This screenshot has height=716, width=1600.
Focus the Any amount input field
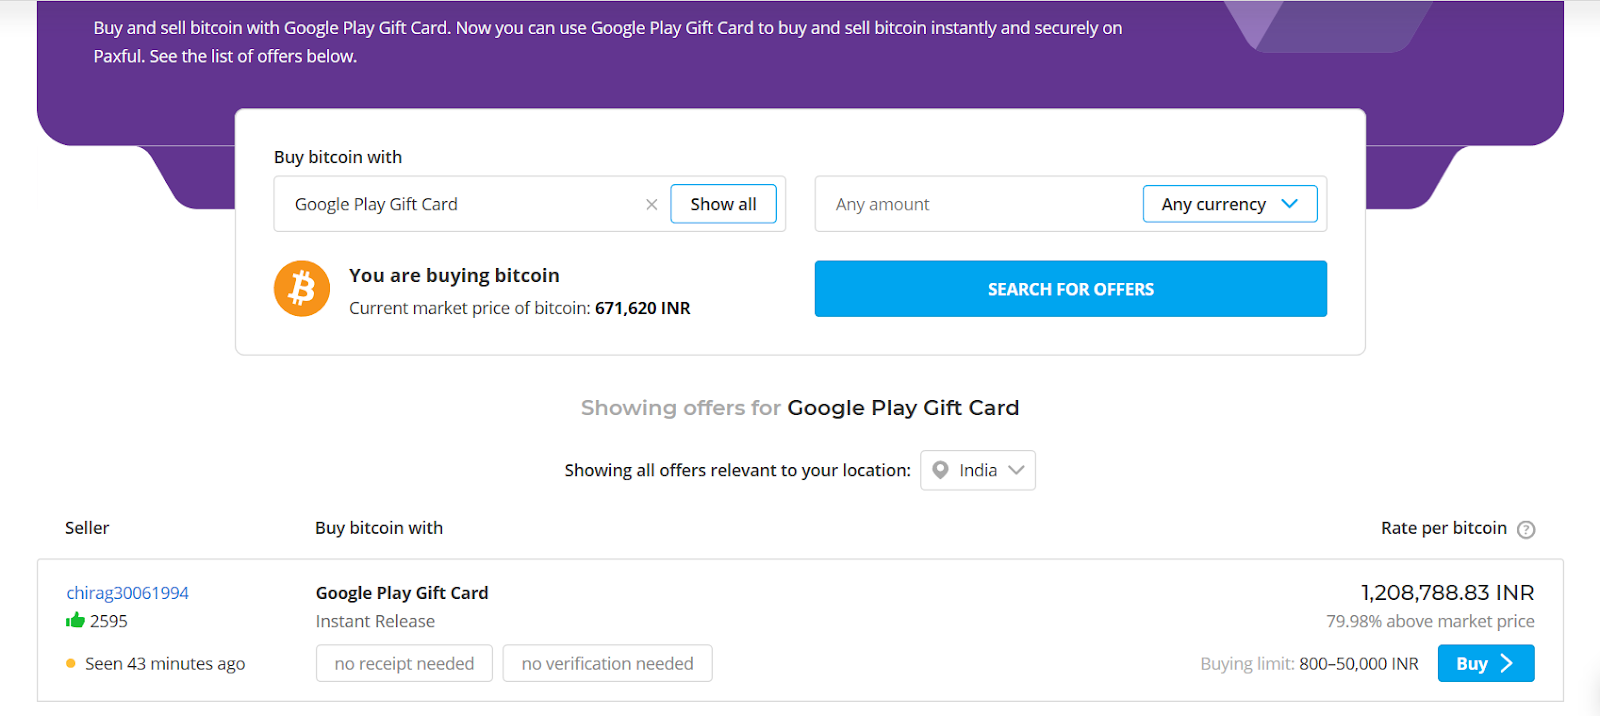pos(975,205)
